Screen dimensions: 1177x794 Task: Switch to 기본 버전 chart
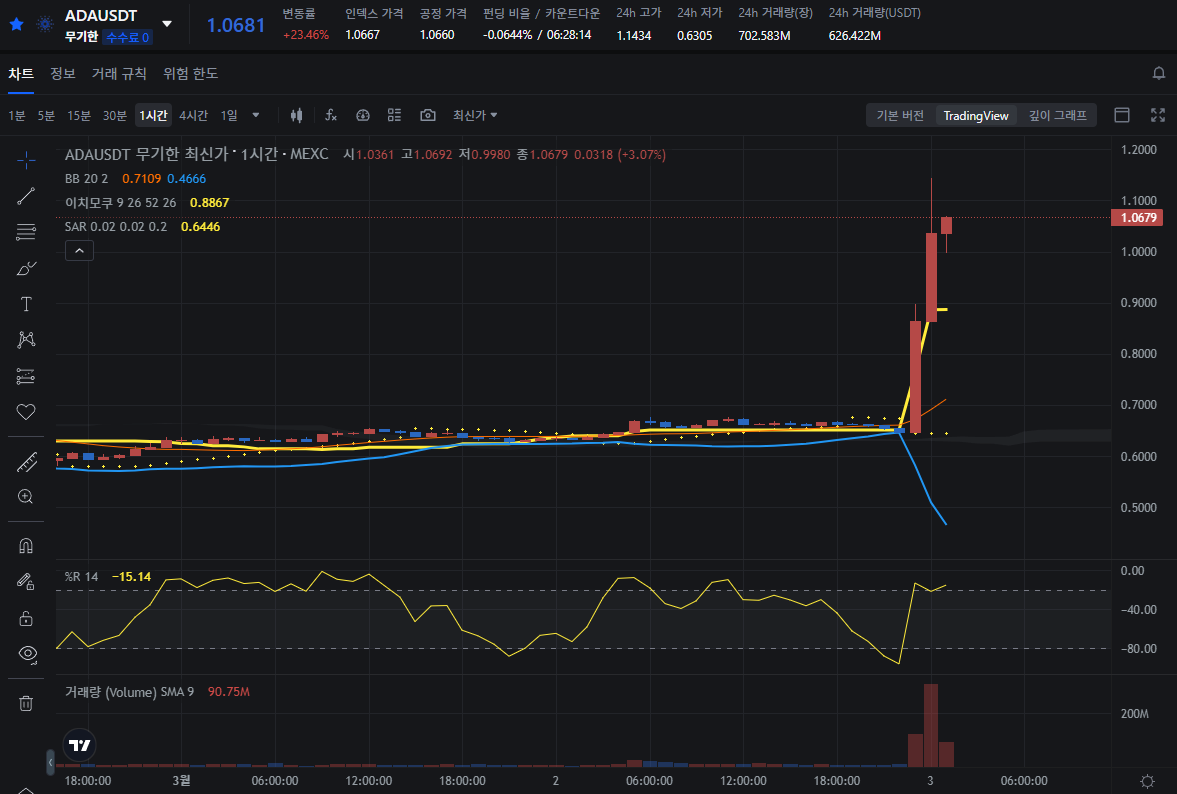[x=900, y=116]
